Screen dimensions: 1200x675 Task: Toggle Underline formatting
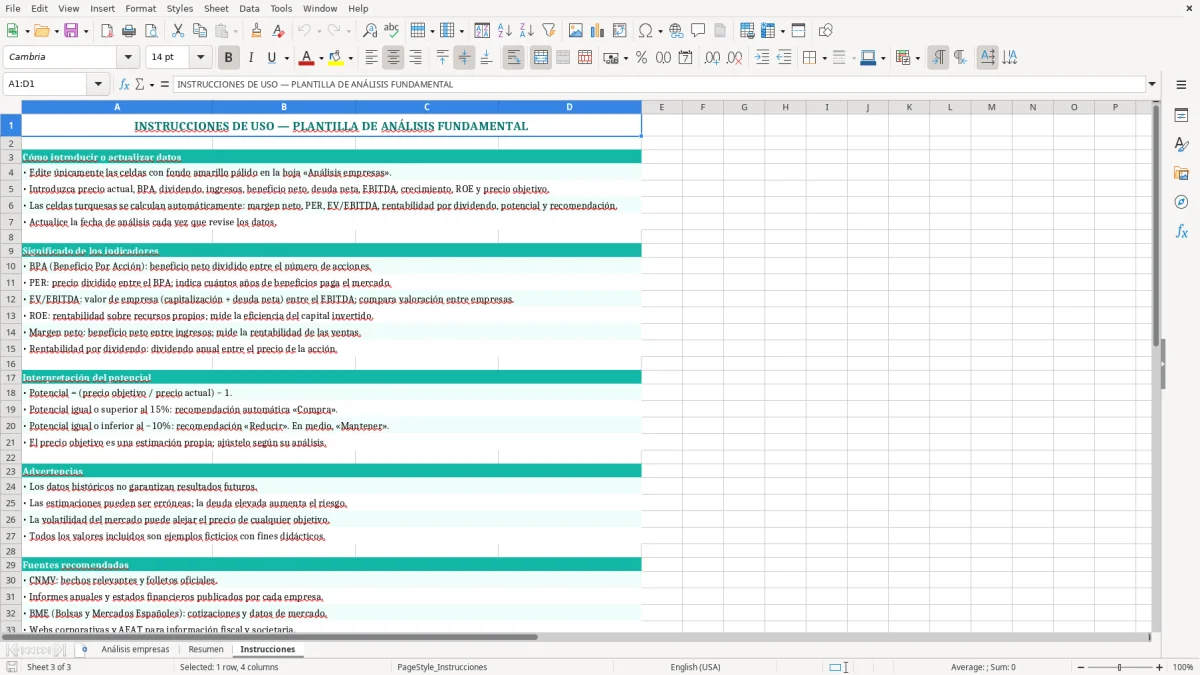271,58
